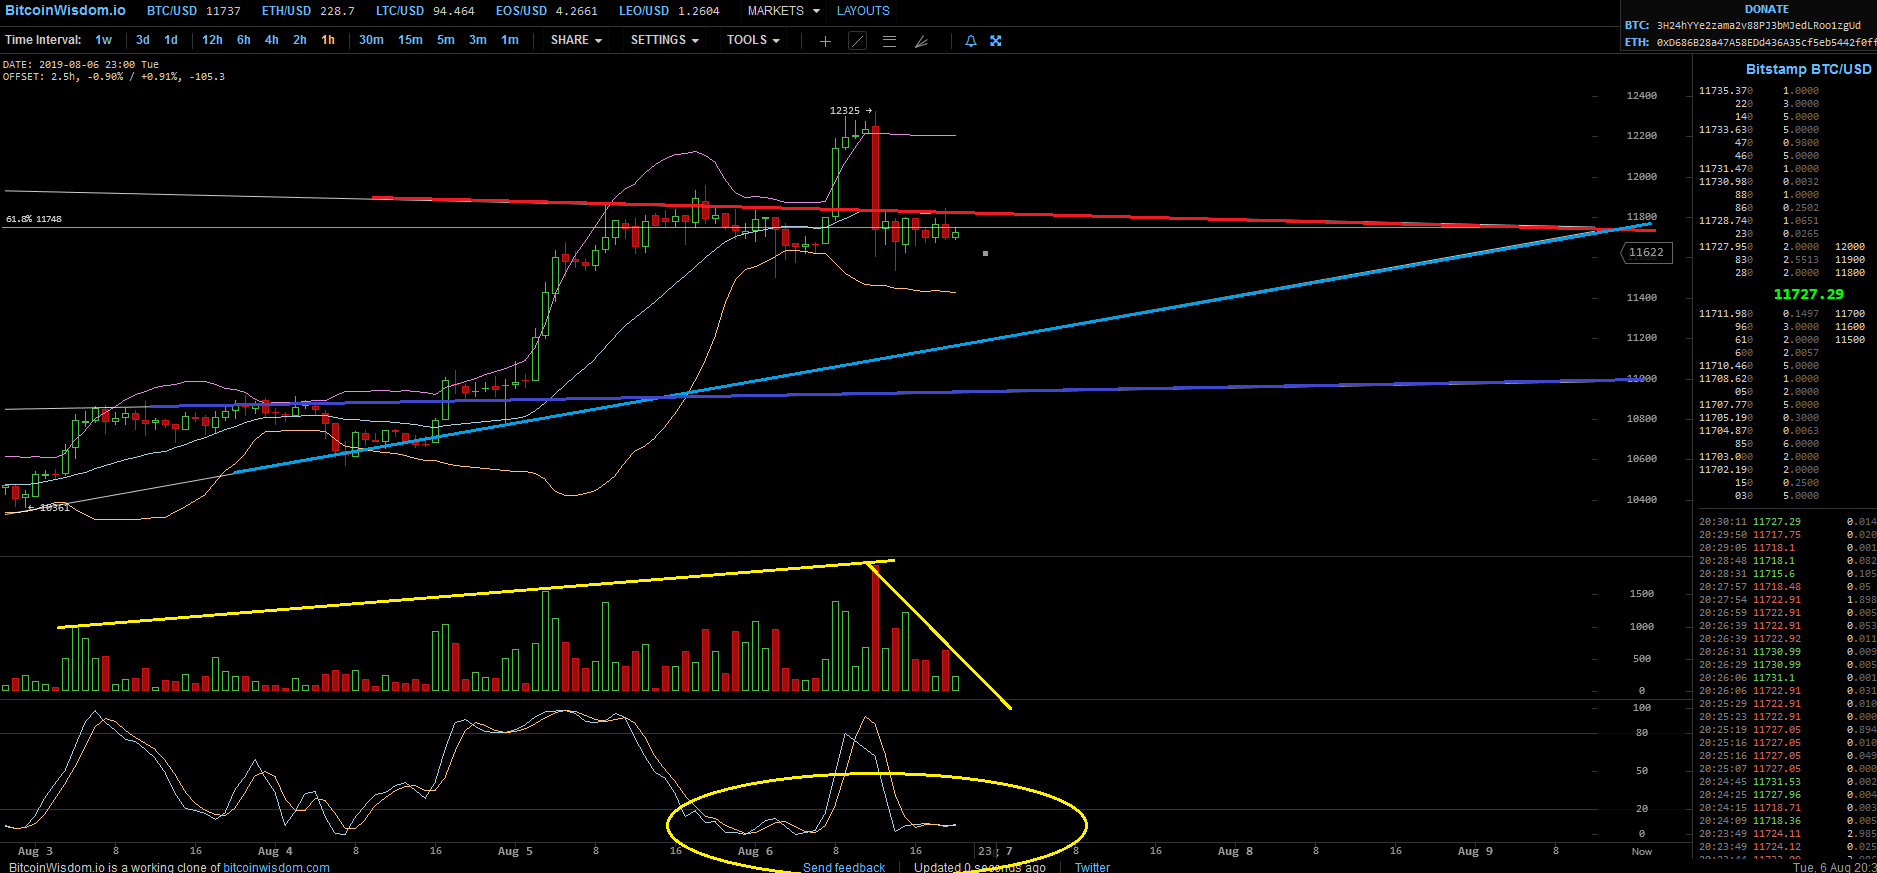Click the Aug 5 date axis label

click(515, 851)
